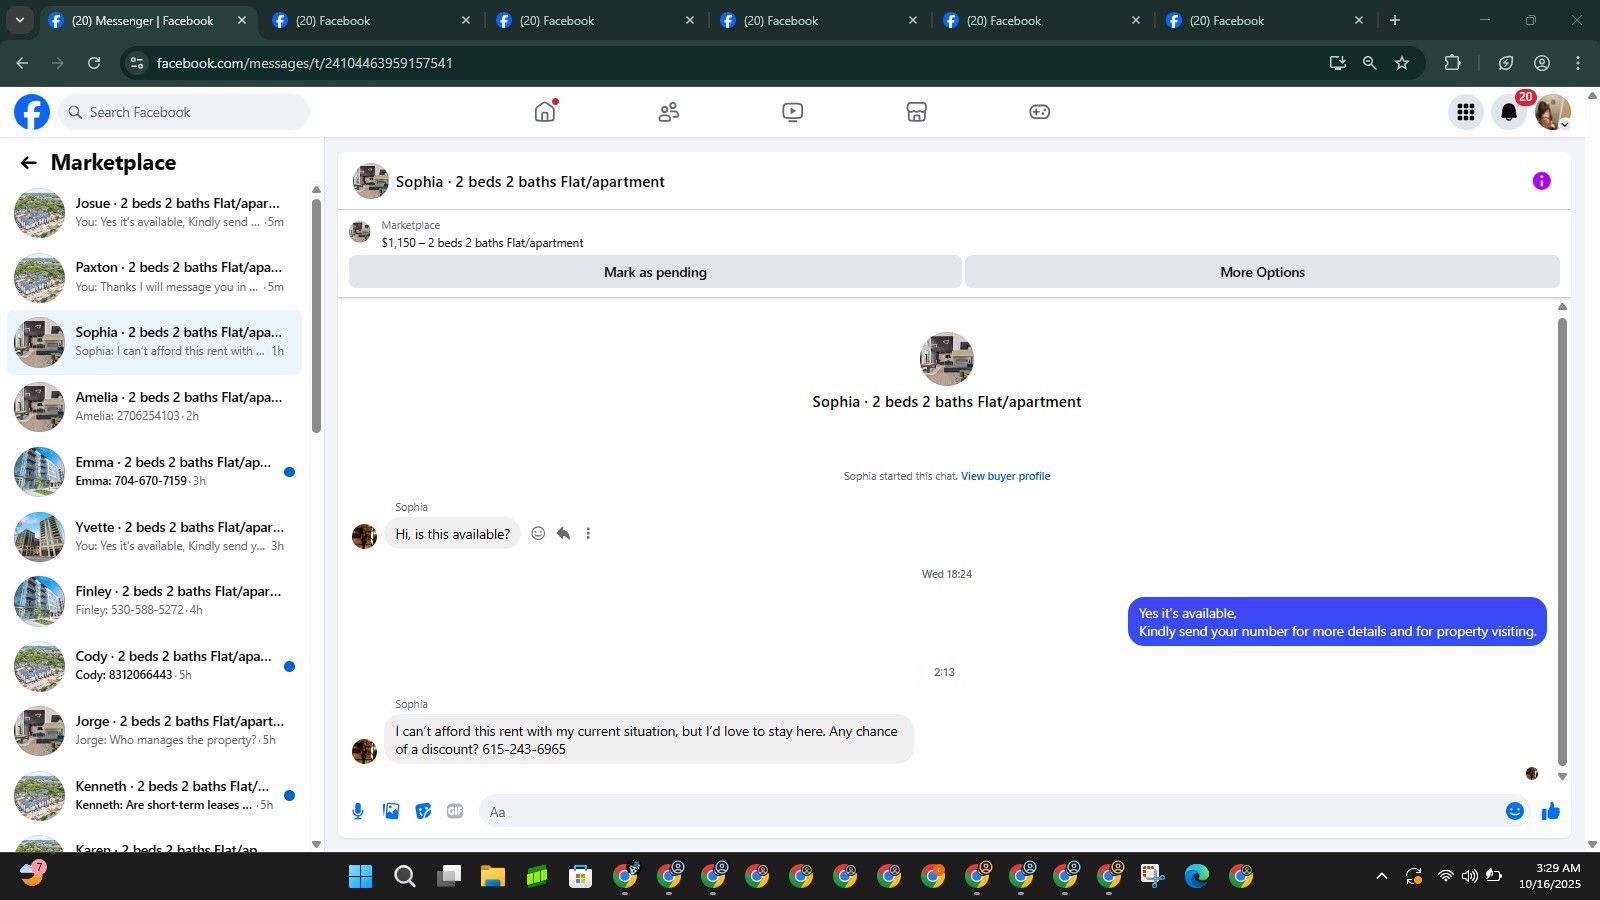
Task: Switch to the second browser tab (20) Facebook
Action: click(x=370, y=20)
